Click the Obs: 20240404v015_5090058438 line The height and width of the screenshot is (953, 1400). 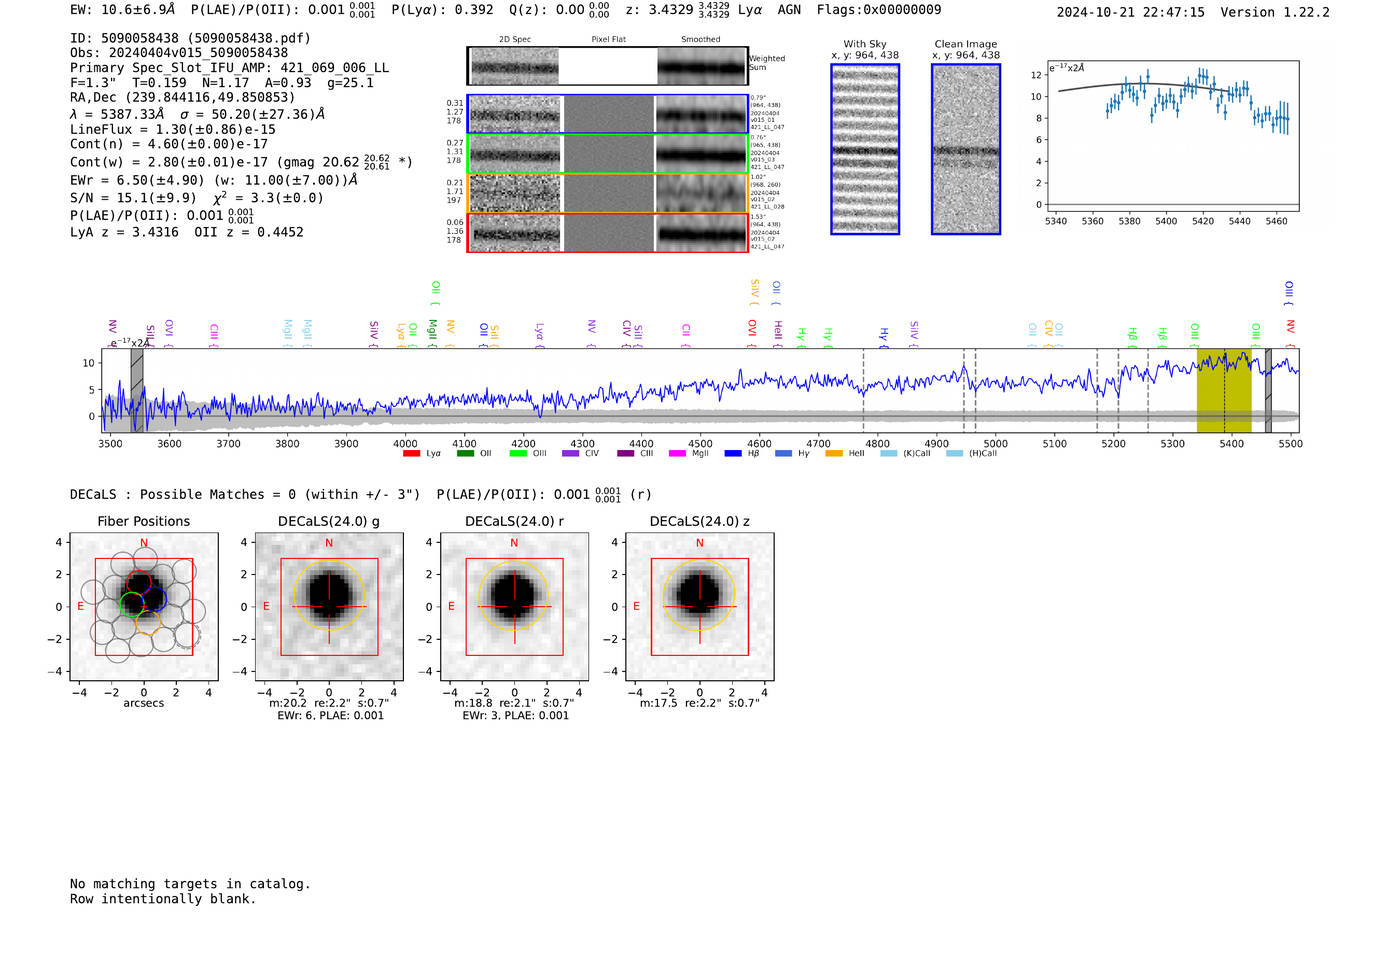(179, 53)
